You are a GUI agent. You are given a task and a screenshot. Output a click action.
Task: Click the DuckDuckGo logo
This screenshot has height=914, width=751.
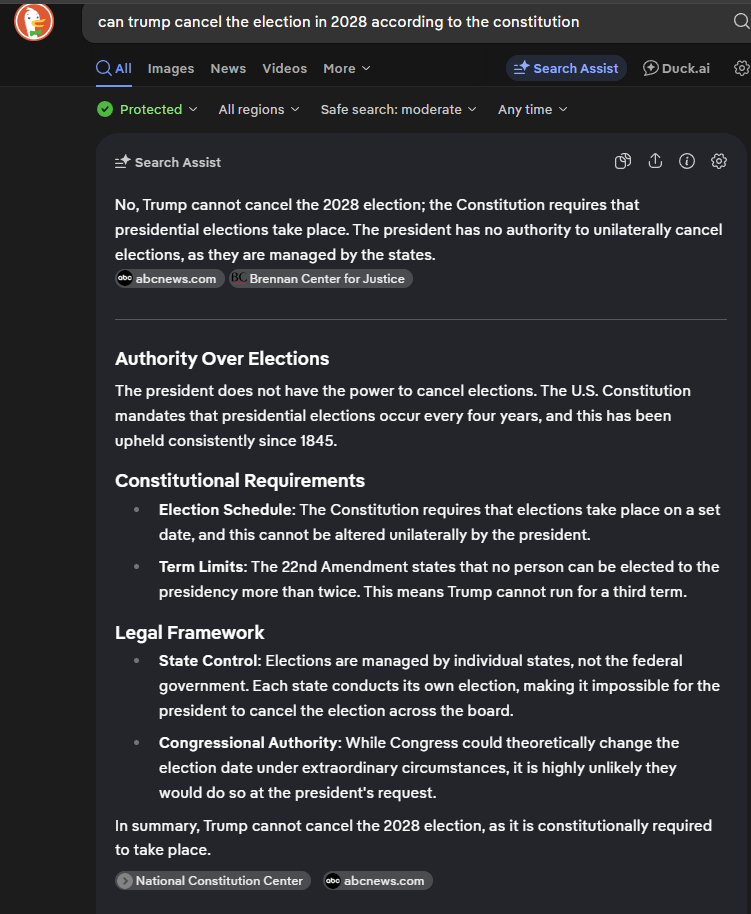click(x=34, y=22)
